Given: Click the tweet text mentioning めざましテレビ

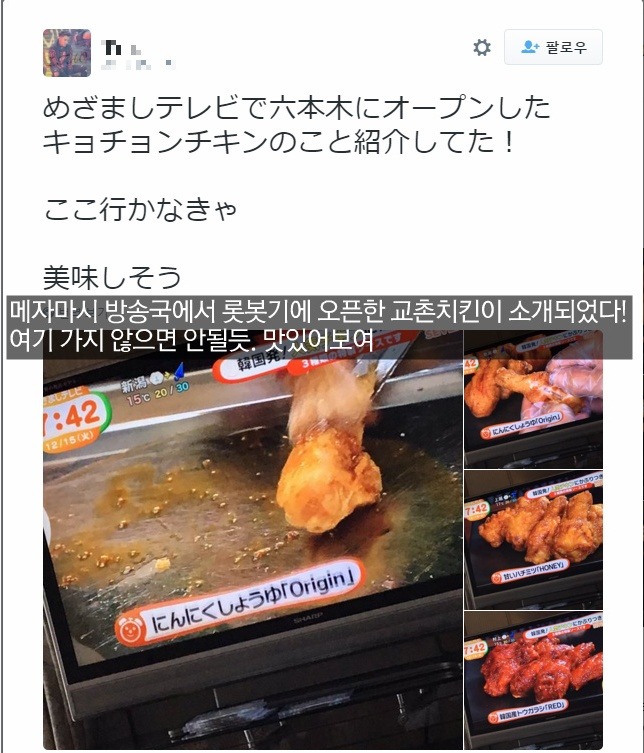Looking at the screenshot, I should [x=296, y=125].
